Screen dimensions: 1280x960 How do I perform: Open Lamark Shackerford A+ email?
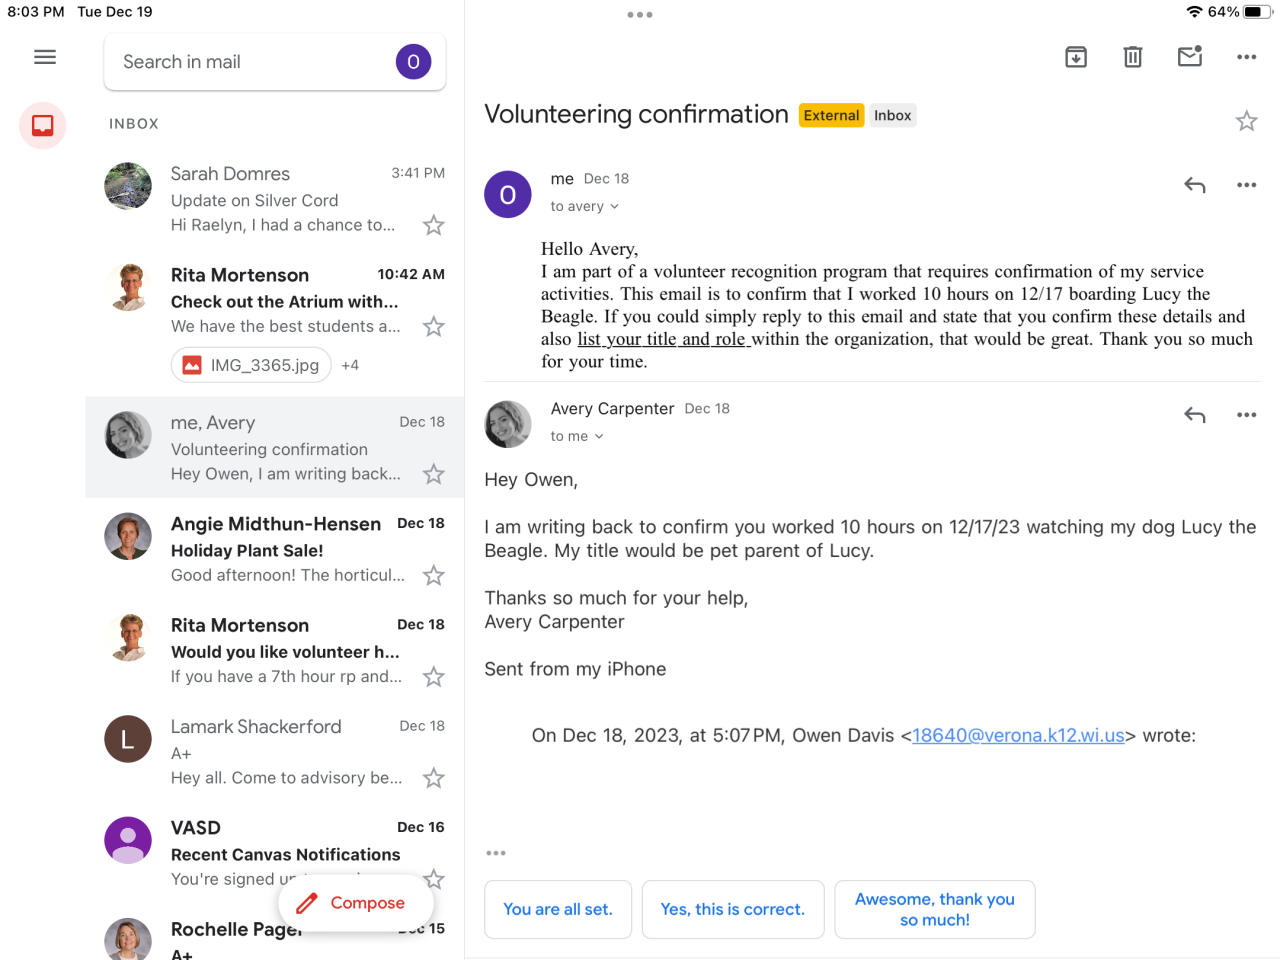(x=275, y=751)
